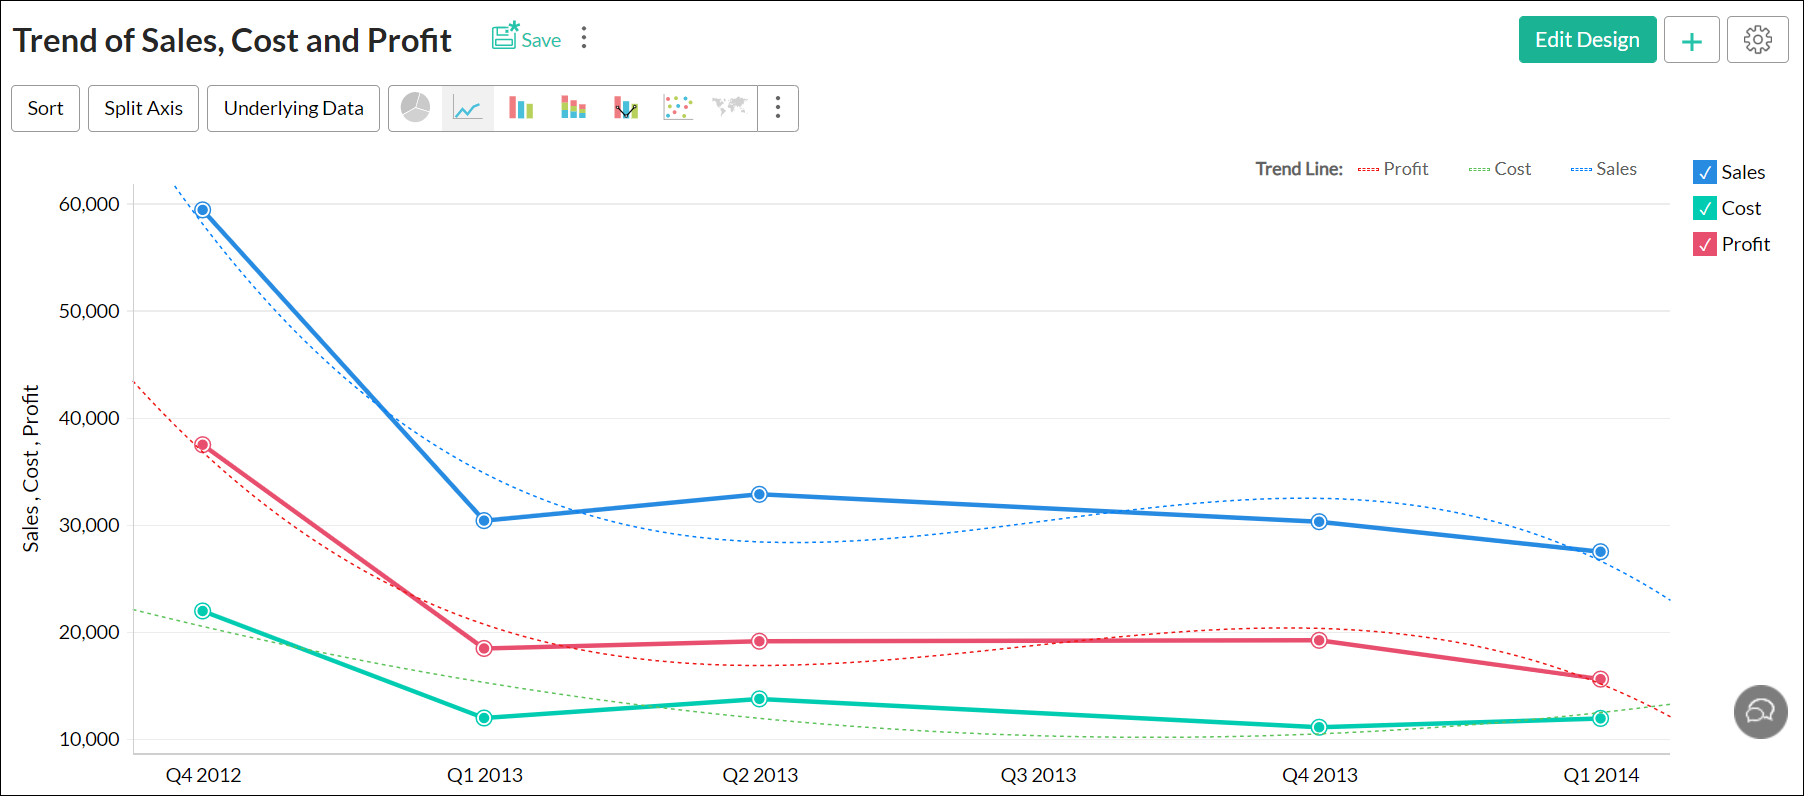Viewport: 1804px width, 796px height.
Task: Switch to pie chart type
Action: [415, 108]
